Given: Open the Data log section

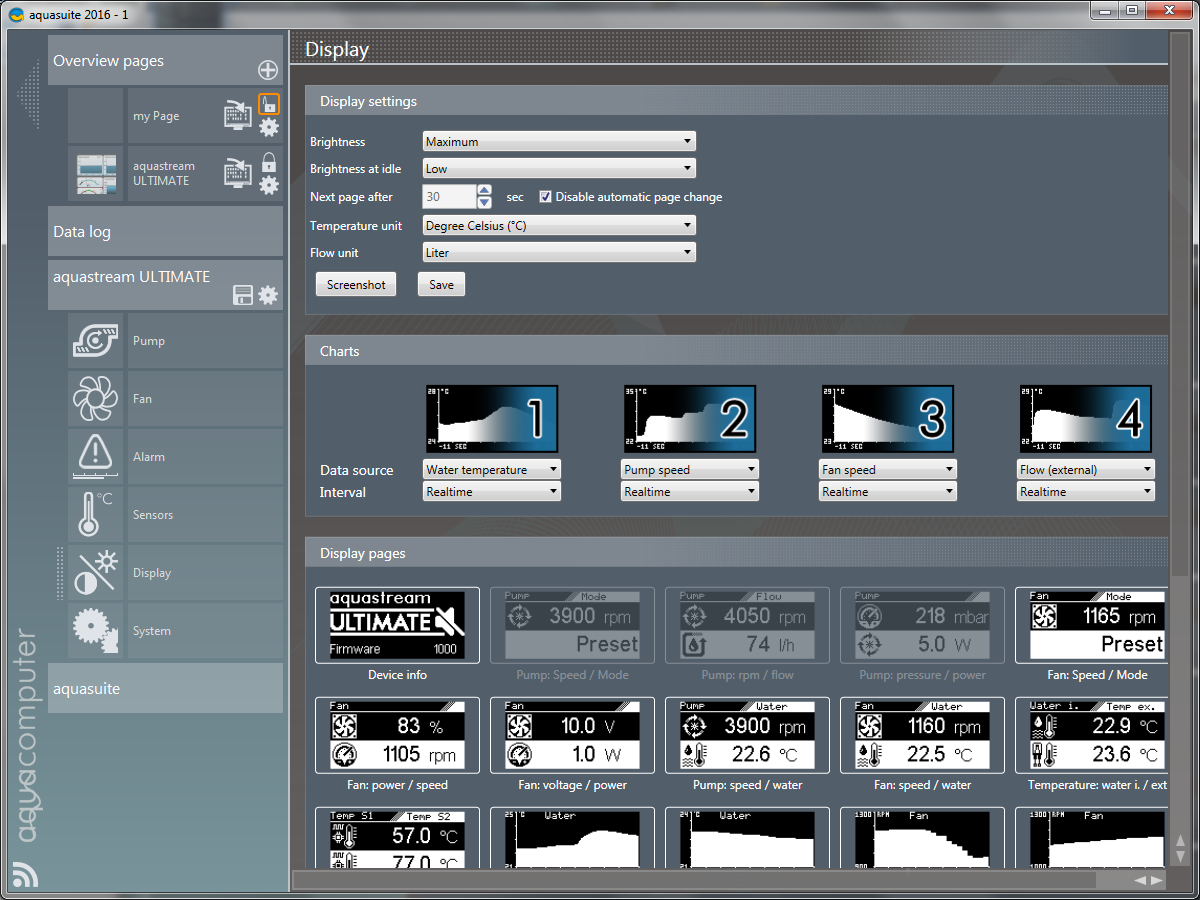Looking at the screenshot, I should pos(165,232).
